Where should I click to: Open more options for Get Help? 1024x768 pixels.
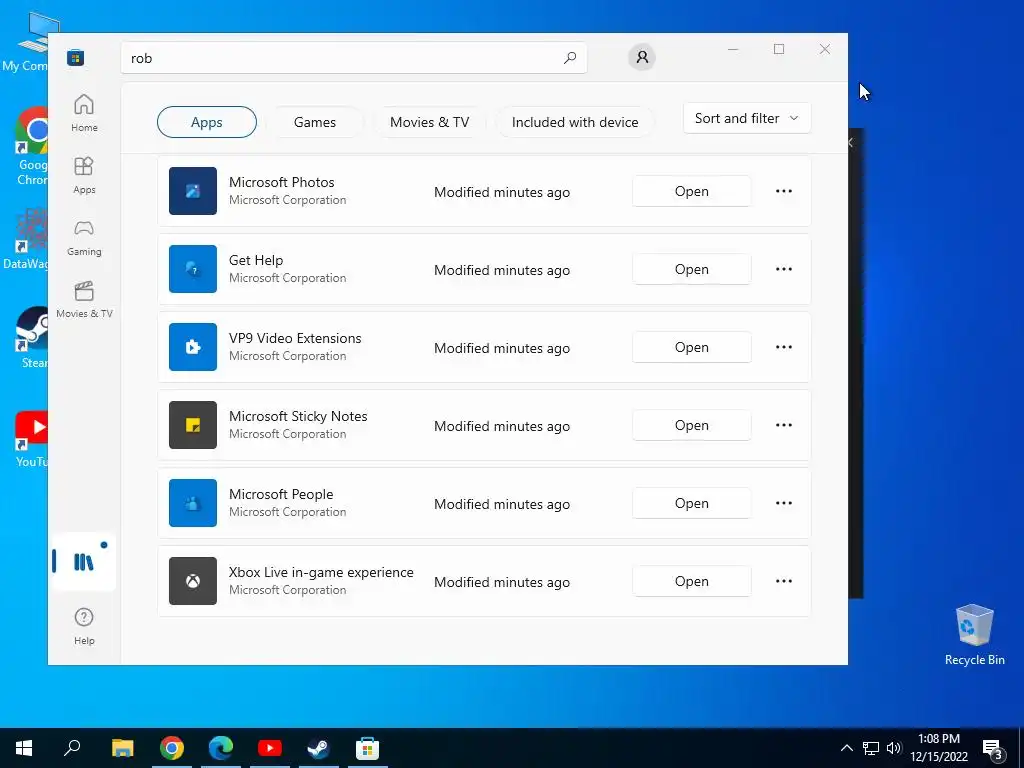(784, 269)
